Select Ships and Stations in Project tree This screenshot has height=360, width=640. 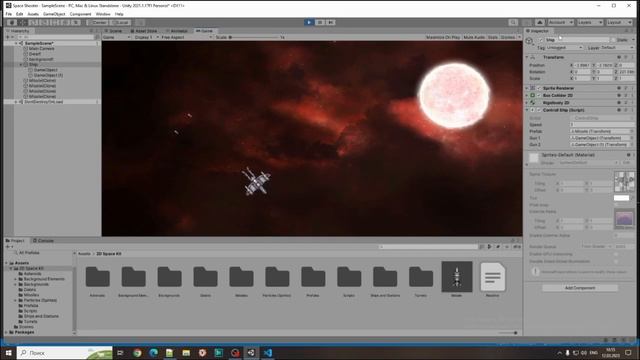pyautogui.click(x=41, y=316)
